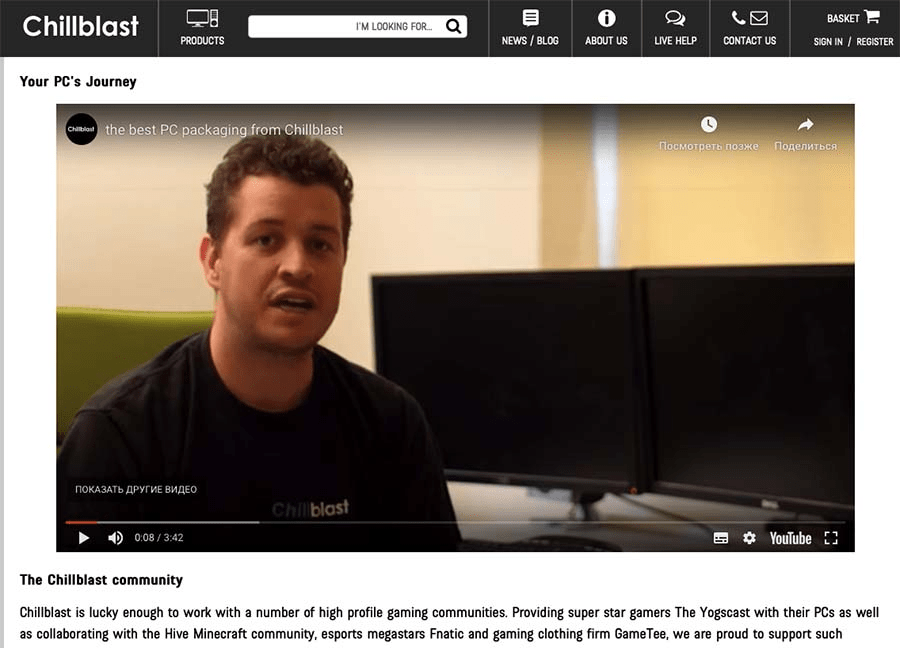
Task: Open the video on YouTube via logo
Action: pos(790,538)
